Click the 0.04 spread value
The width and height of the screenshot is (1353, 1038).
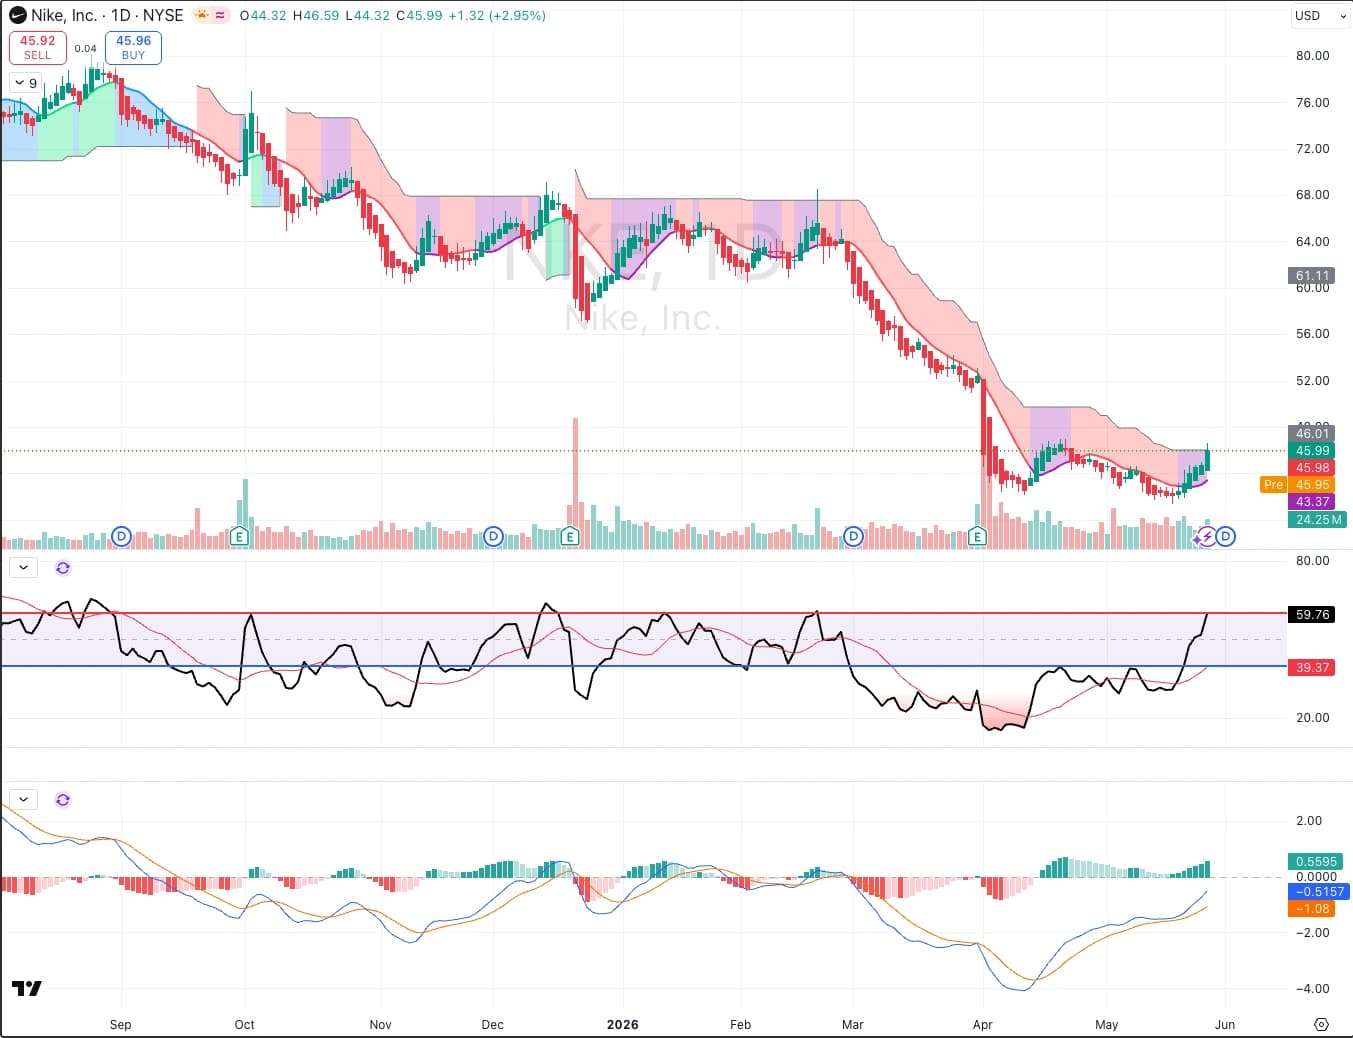(x=86, y=48)
